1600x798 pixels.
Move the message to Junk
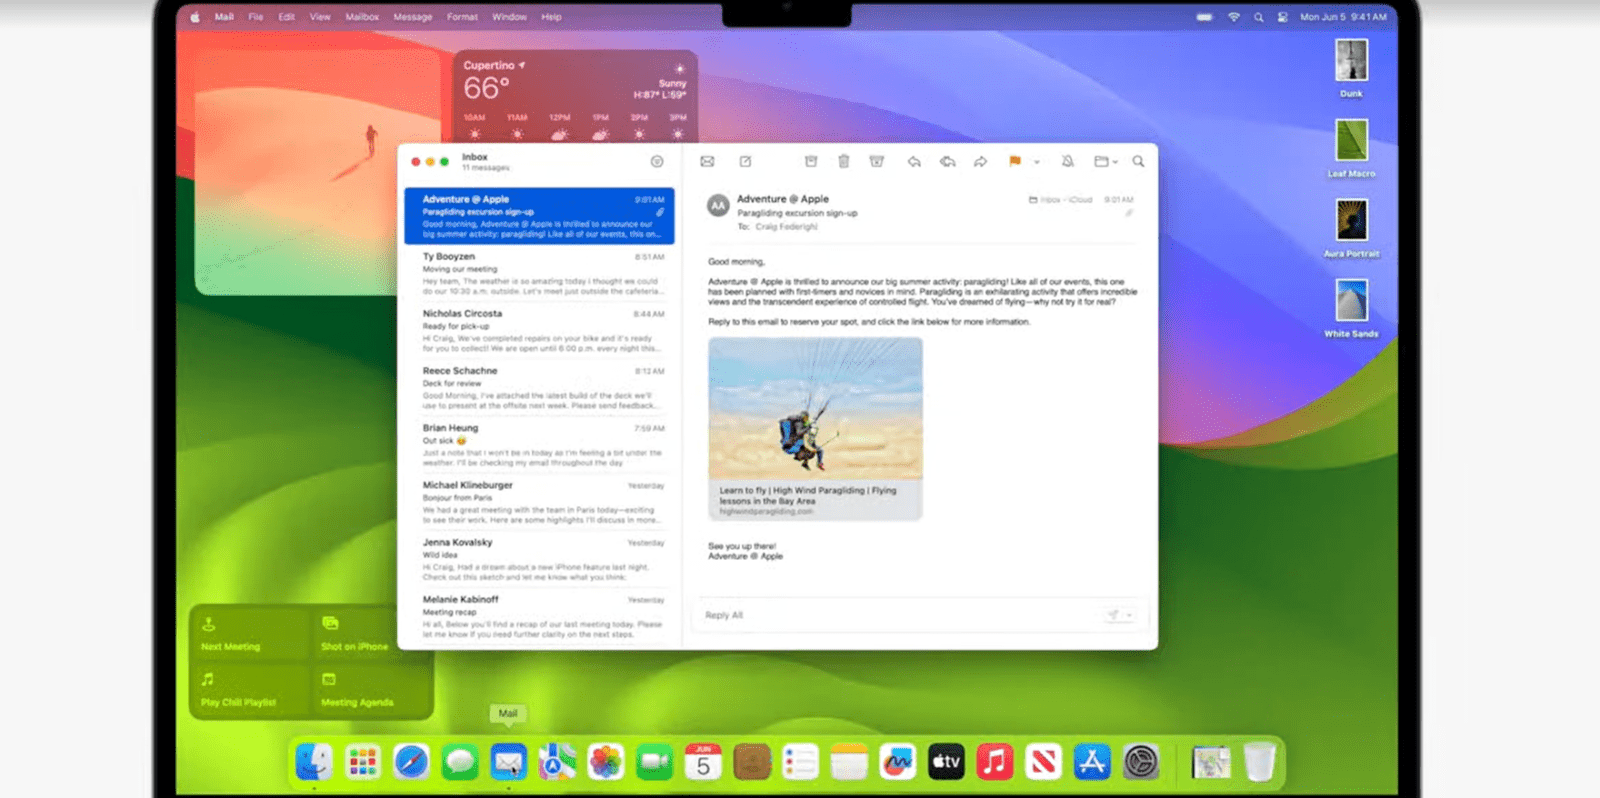(877, 161)
